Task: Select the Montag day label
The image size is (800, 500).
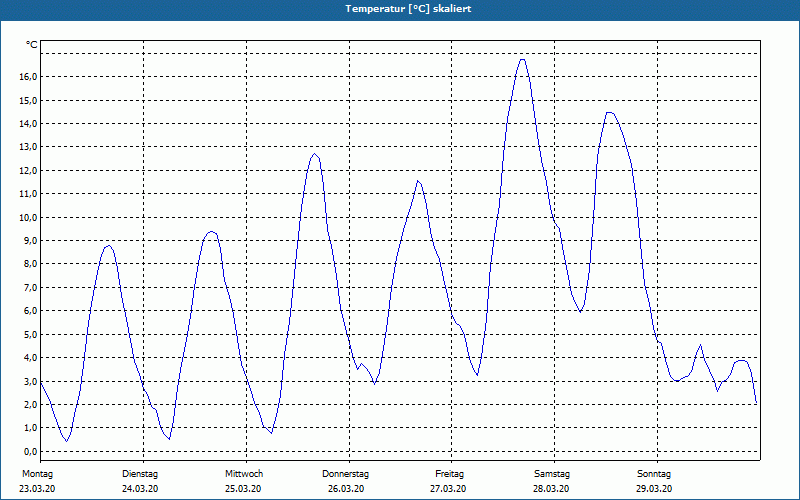Action: click(x=37, y=474)
